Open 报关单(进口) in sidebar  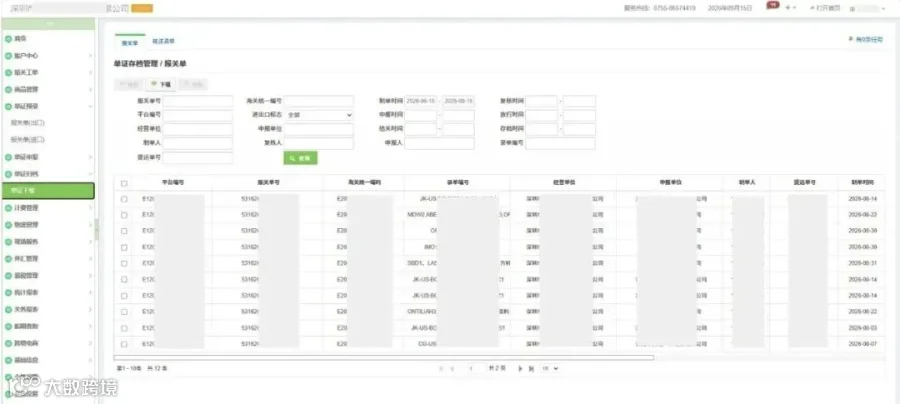click(x=28, y=139)
